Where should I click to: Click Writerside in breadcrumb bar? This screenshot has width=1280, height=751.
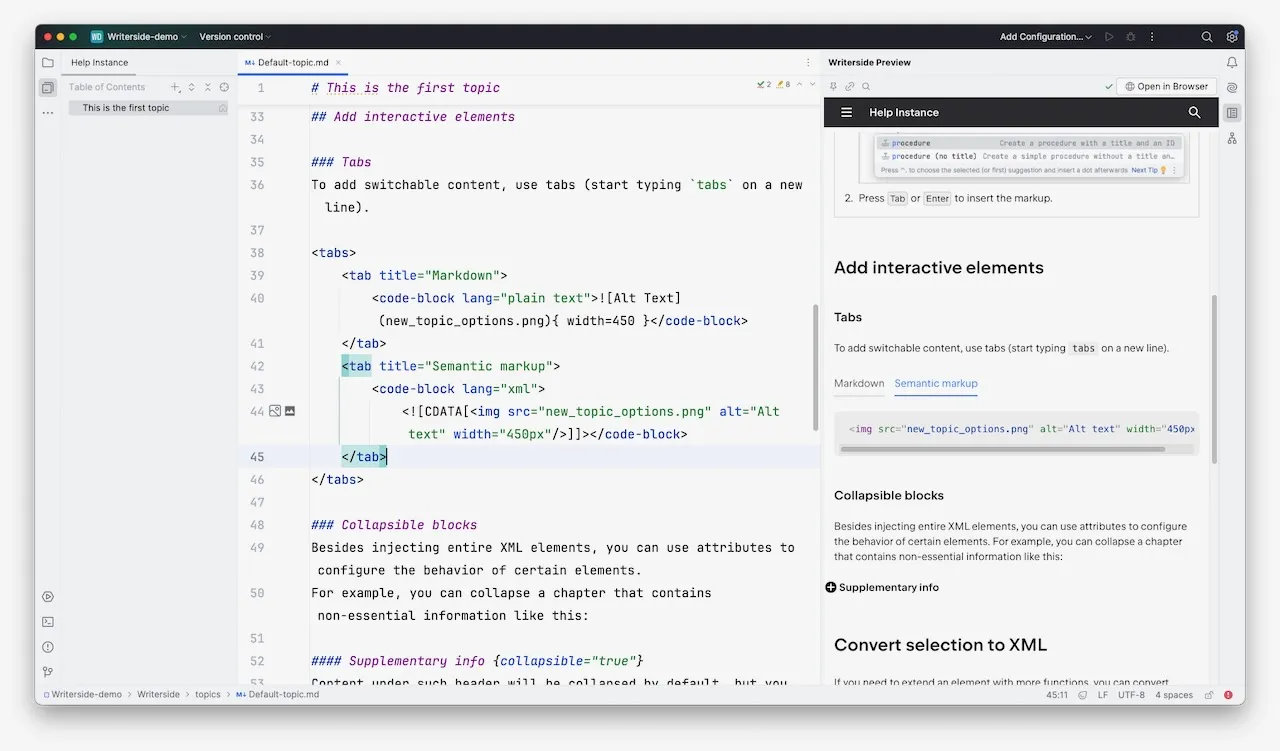point(158,695)
